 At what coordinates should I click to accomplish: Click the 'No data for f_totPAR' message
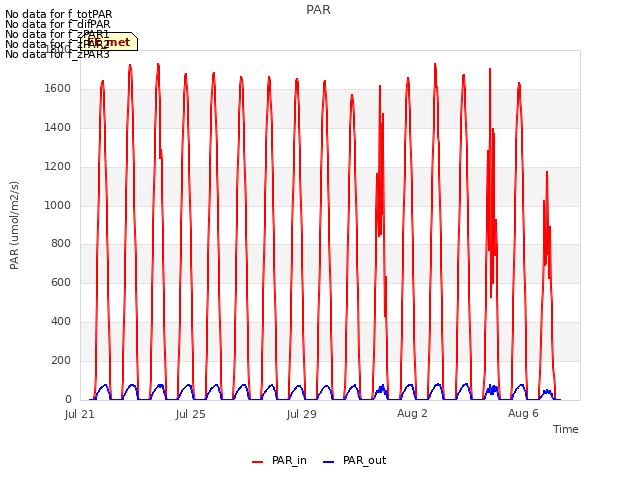coord(58,14)
